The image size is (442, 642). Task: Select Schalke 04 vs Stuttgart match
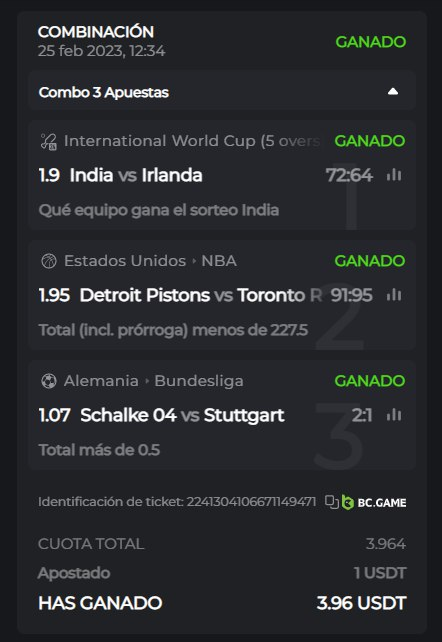[x=182, y=415]
